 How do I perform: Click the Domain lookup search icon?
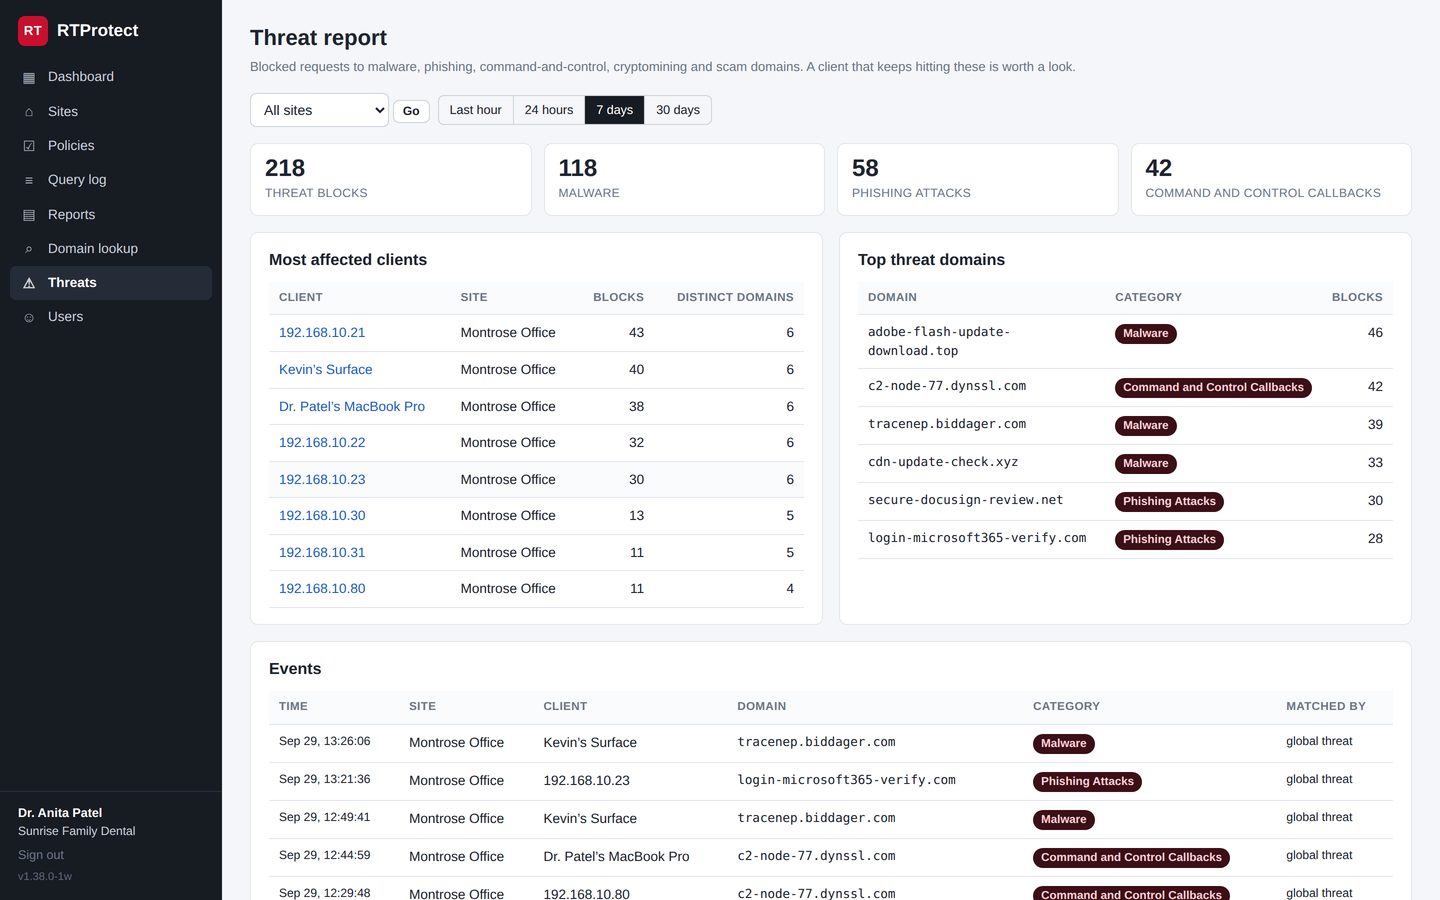coord(29,249)
